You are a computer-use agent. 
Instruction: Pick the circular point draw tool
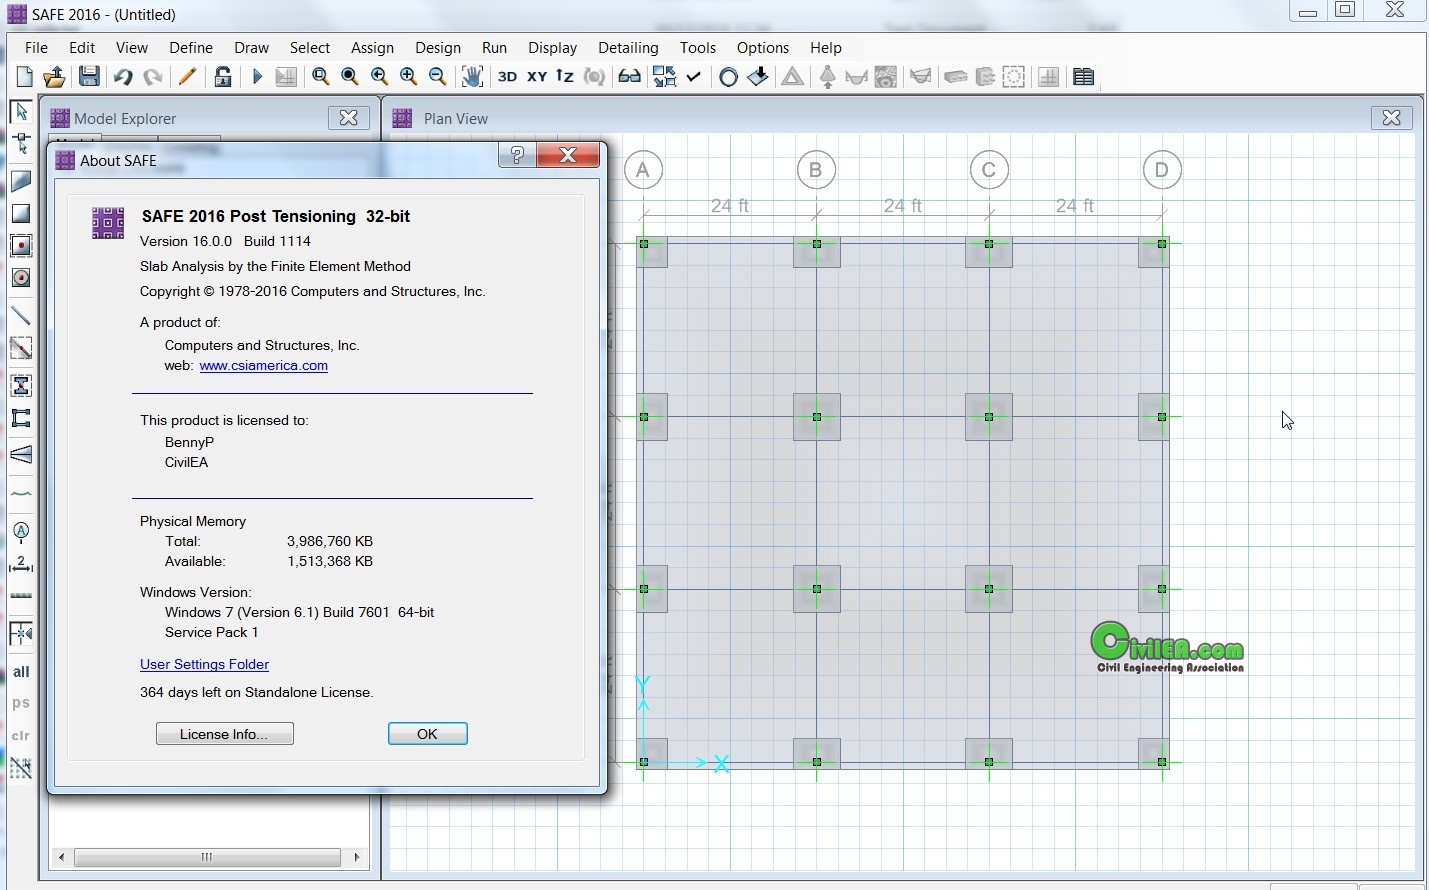pos(21,277)
